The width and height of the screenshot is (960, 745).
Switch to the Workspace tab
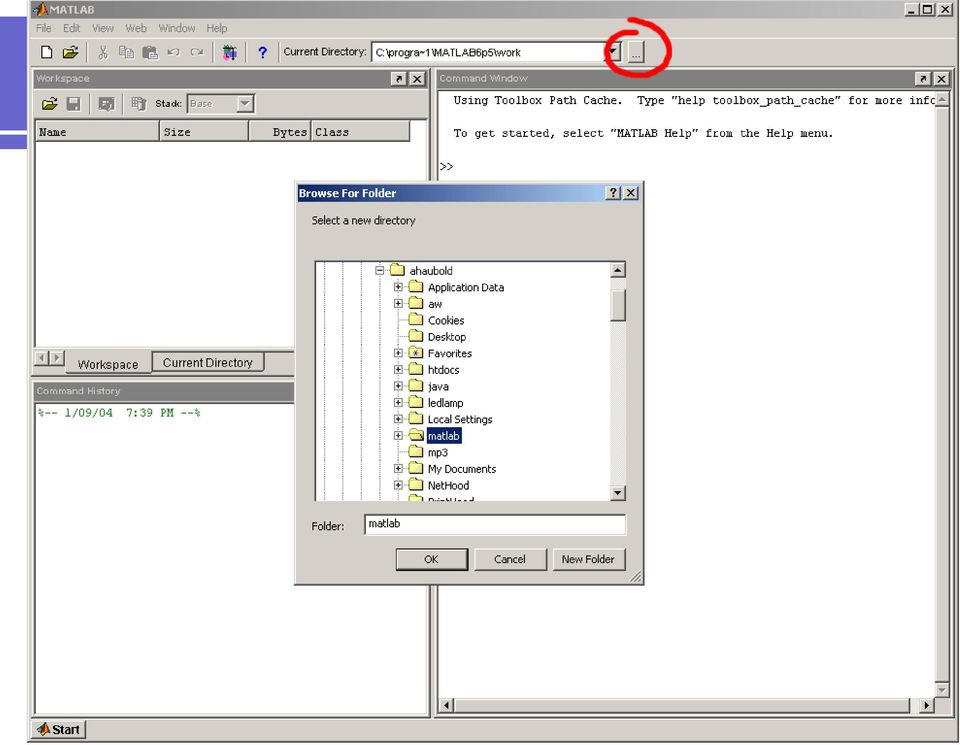click(x=108, y=364)
